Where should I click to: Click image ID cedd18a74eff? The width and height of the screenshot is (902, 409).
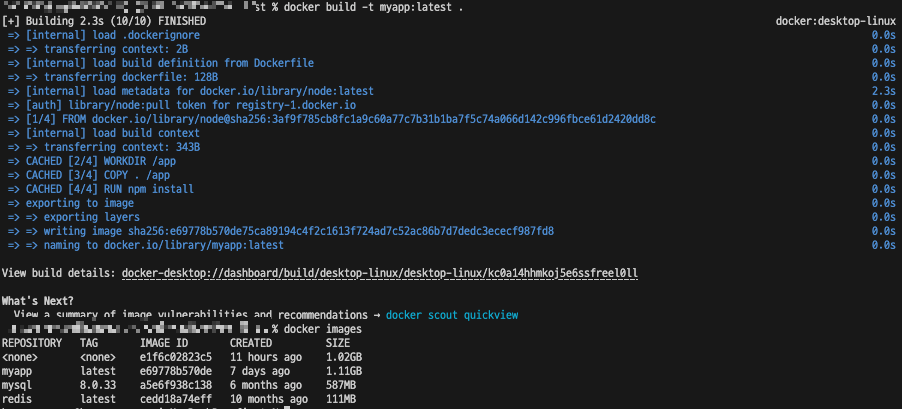(176, 399)
